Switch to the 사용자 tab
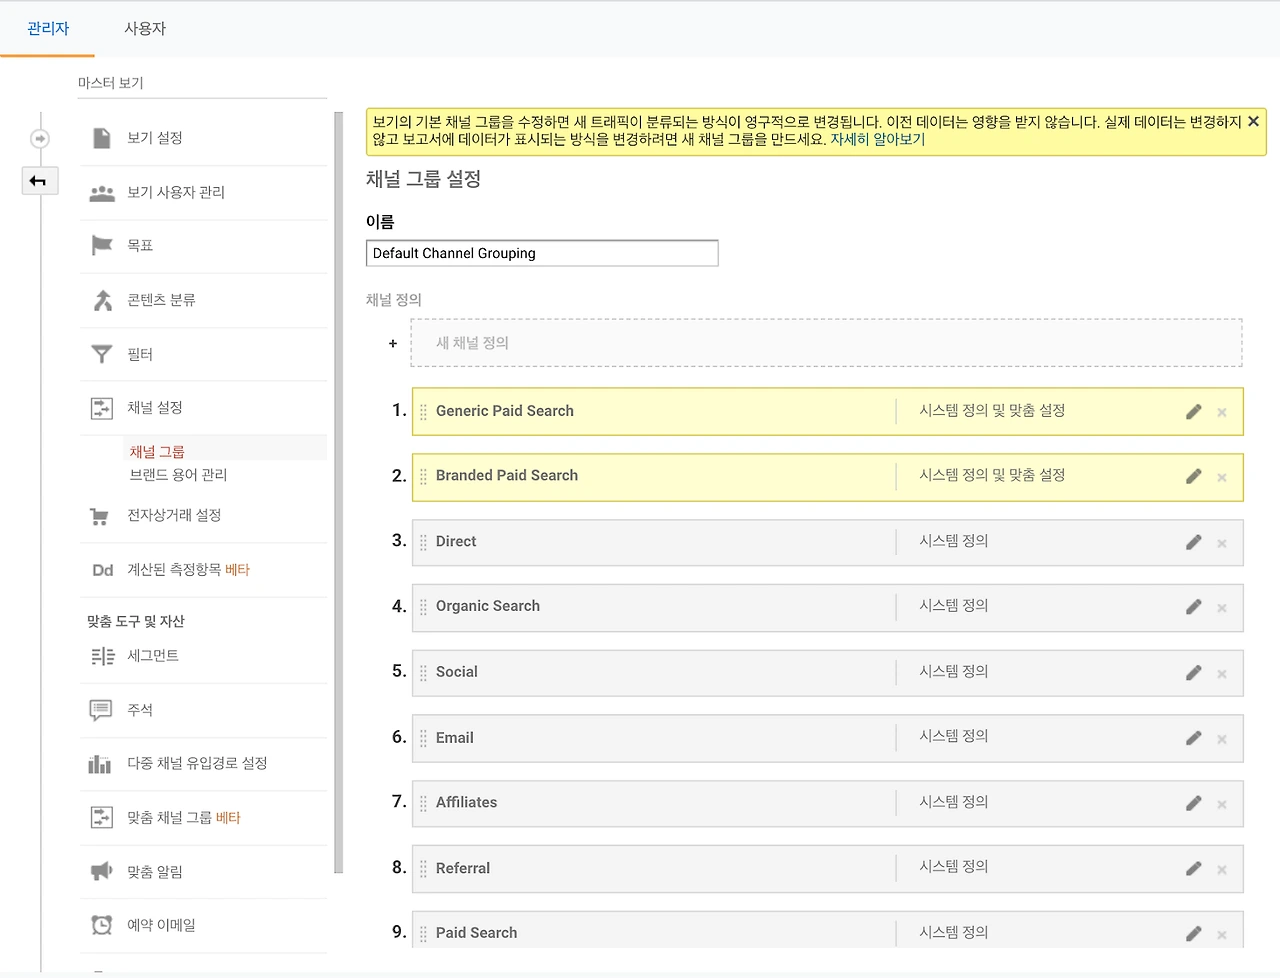The height and width of the screenshot is (978, 1280). coord(145,28)
